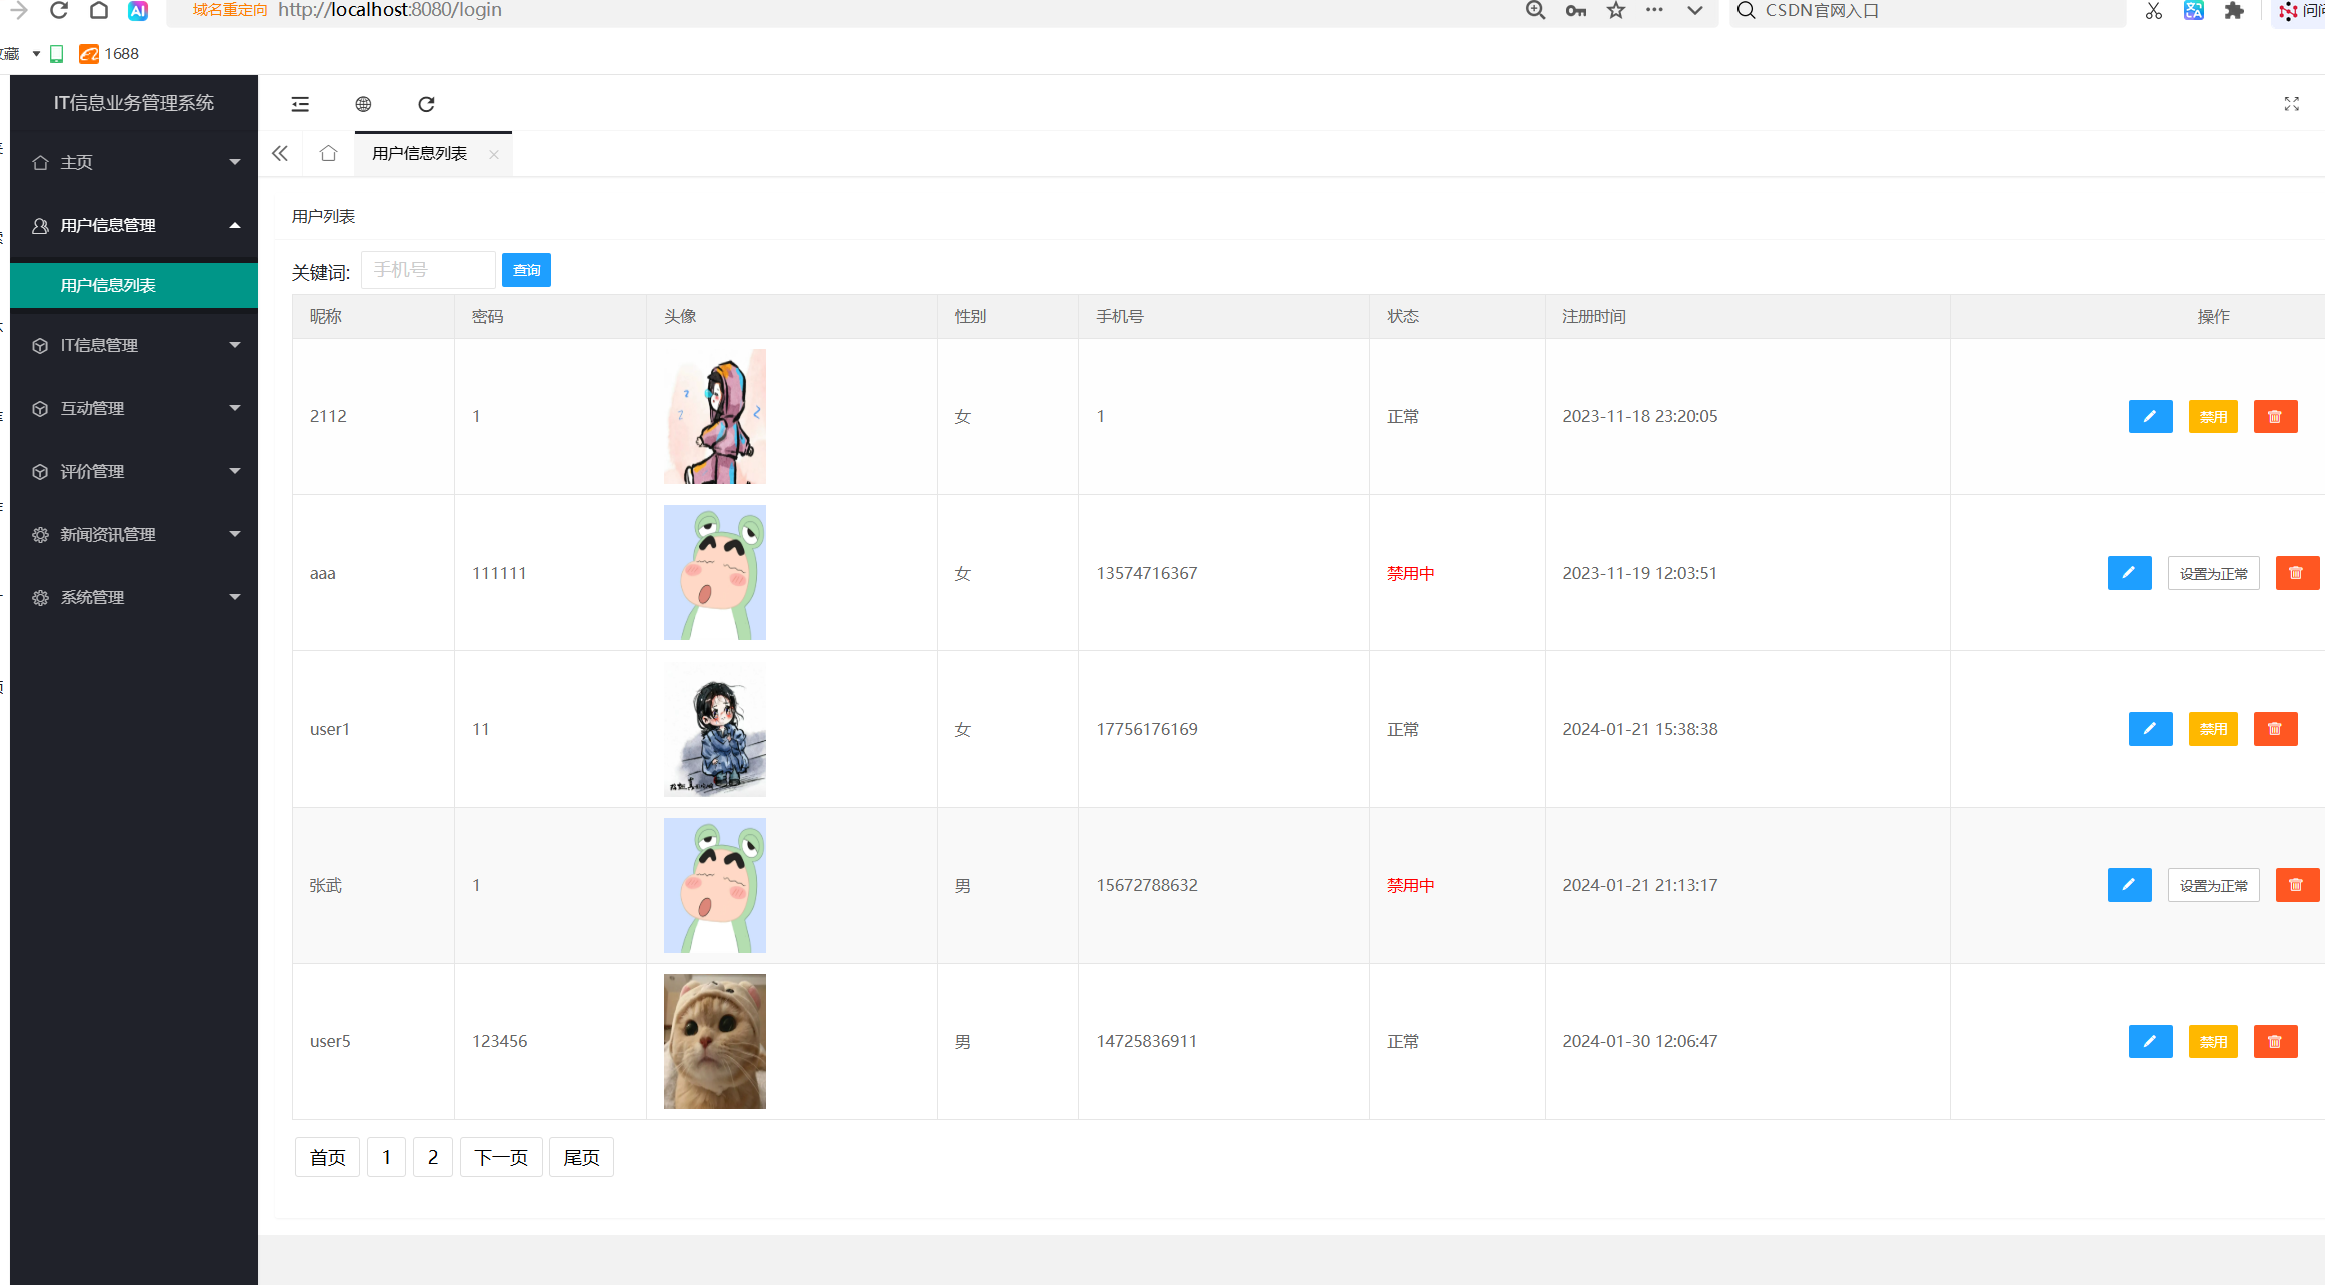Image resolution: width=2325 pixels, height=1285 pixels.
Task: Expand the 新闻资讯管理 sidebar menu
Action: pos(134,534)
